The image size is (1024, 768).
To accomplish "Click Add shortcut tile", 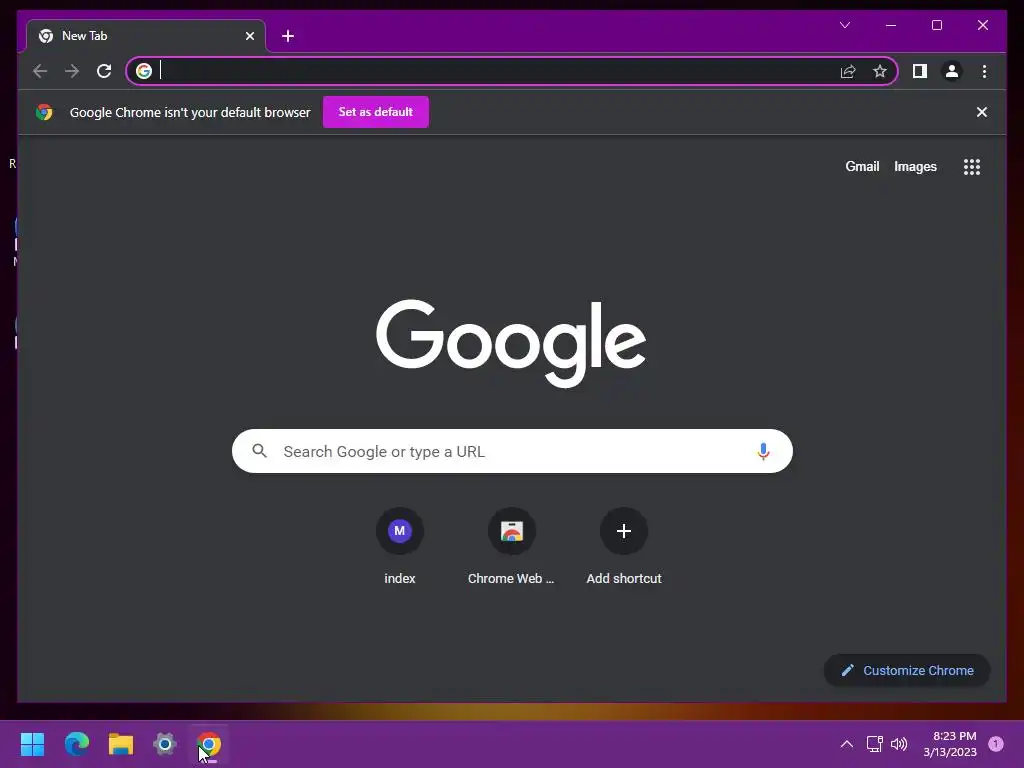I will coord(624,547).
